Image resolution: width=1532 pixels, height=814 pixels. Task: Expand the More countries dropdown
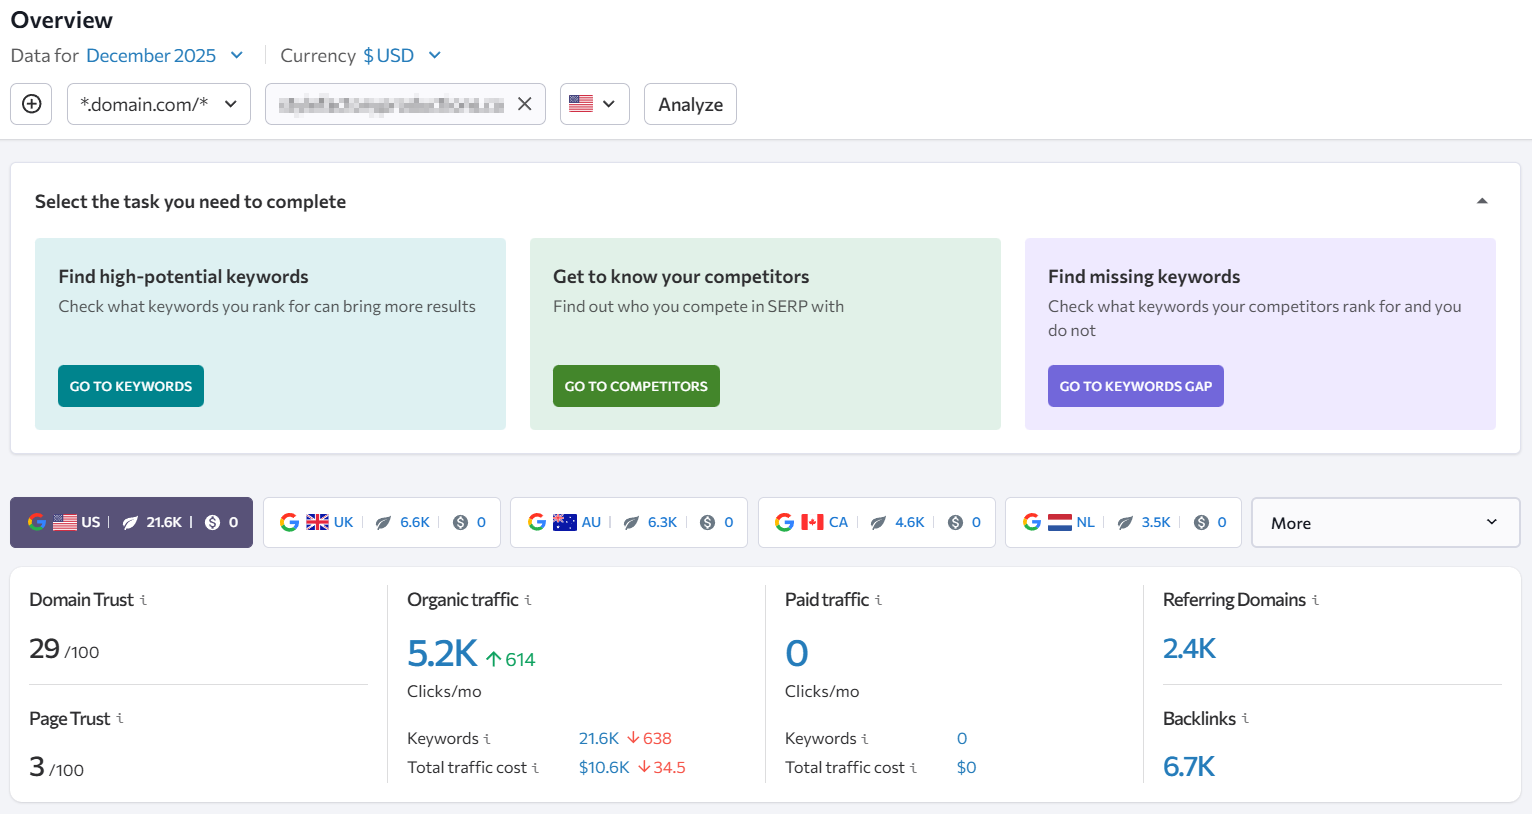pos(1385,522)
